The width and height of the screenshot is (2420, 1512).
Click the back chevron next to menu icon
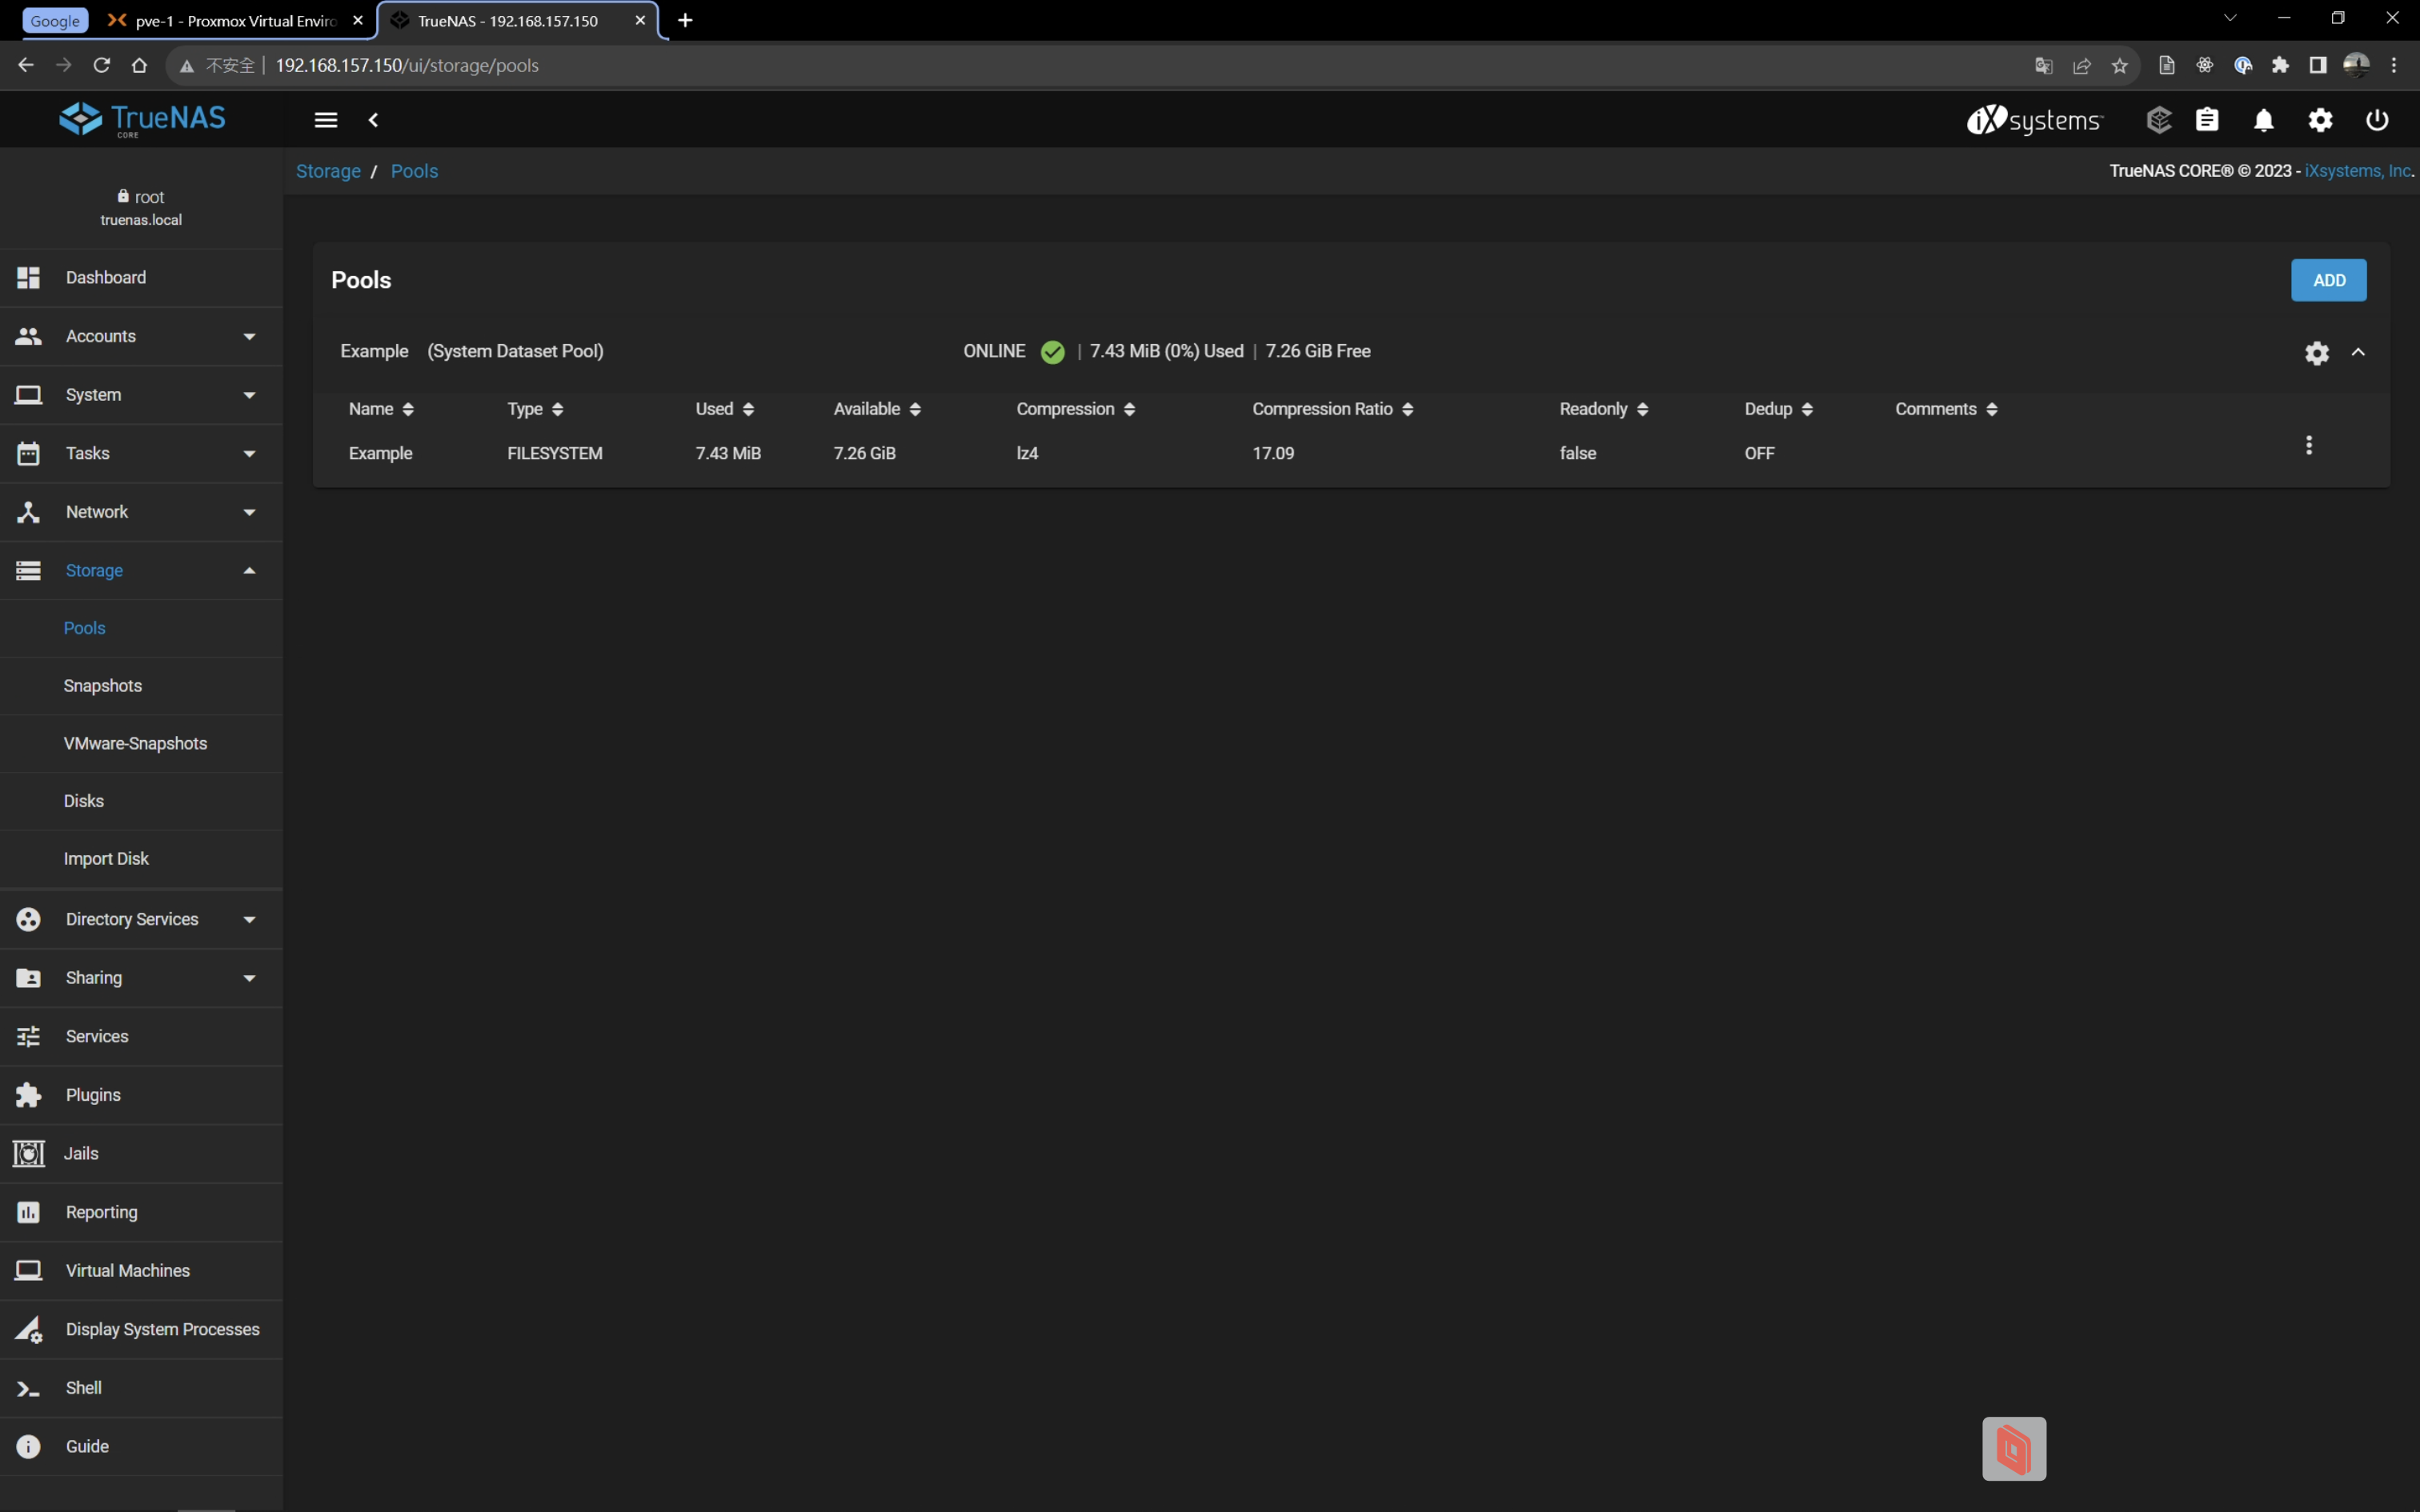373,120
